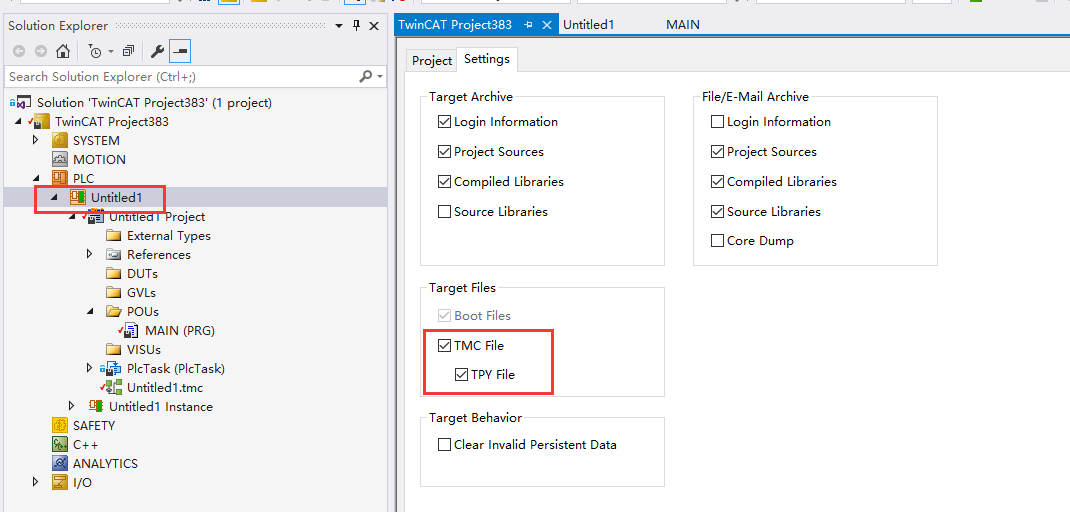This screenshot has height=512, width=1070.
Task: Expand the PlcTask (PlcTask) node
Action: coord(89,369)
